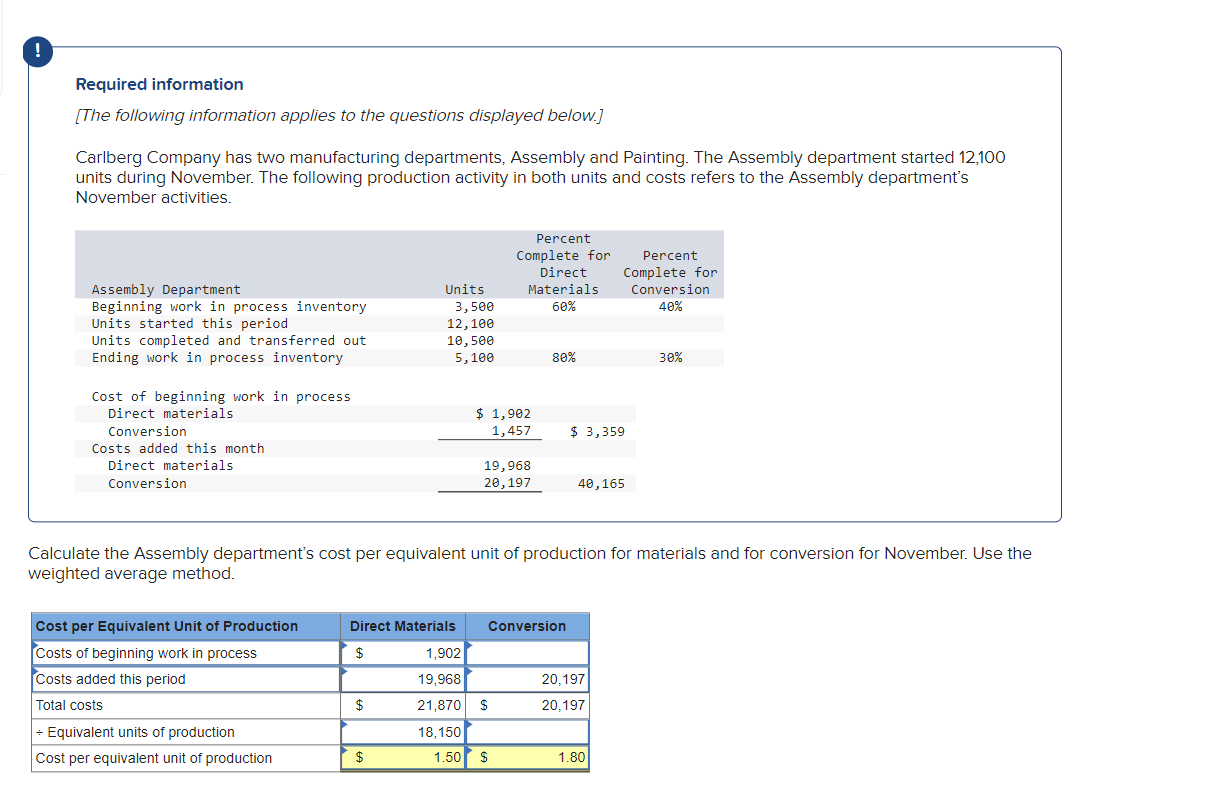The height and width of the screenshot is (796, 1207).
Task: Click costs added total 40,165
Action: (x=601, y=483)
